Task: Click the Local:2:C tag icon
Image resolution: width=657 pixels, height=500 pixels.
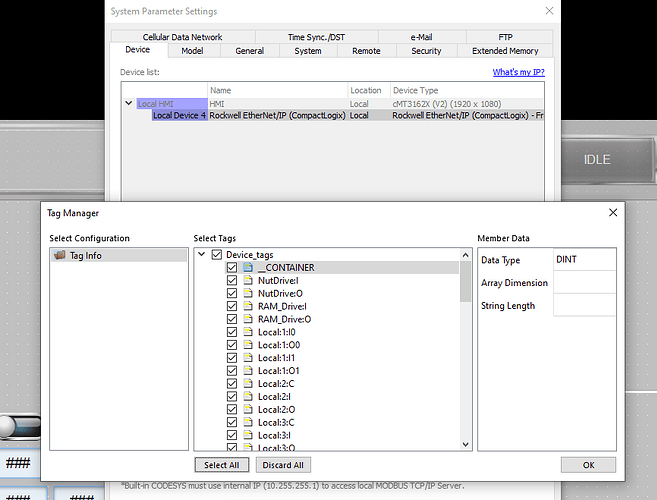Action: point(248,384)
